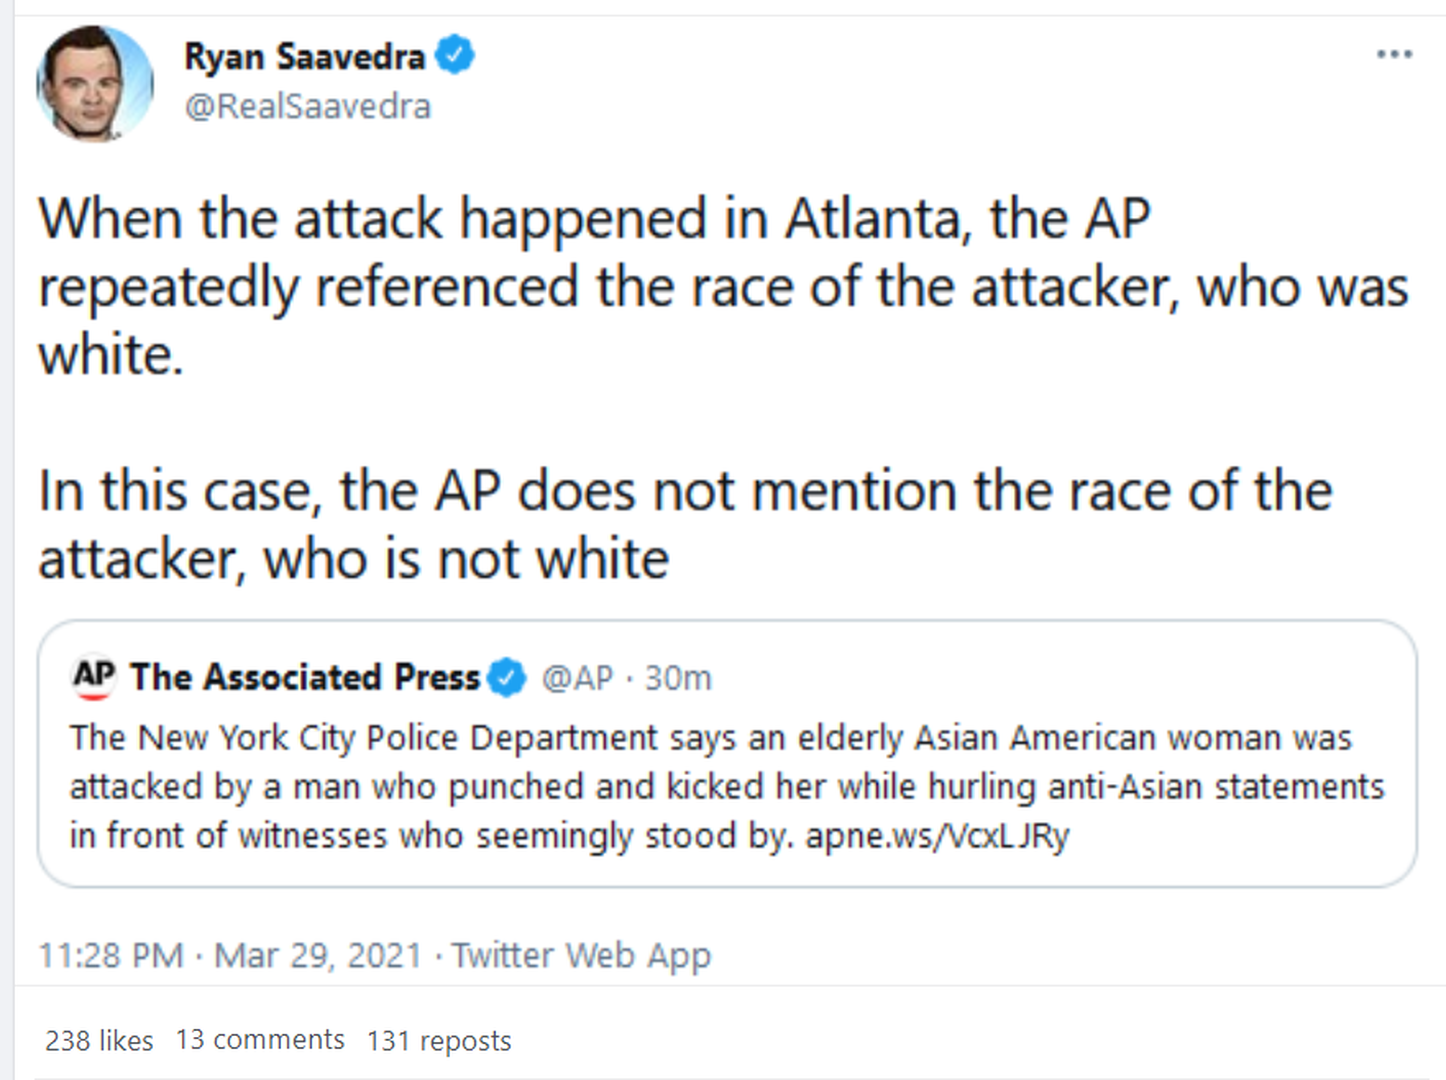1446x1080 pixels.
Task: Click the 30m timestamp on quoted tweet
Action: click(x=678, y=678)
